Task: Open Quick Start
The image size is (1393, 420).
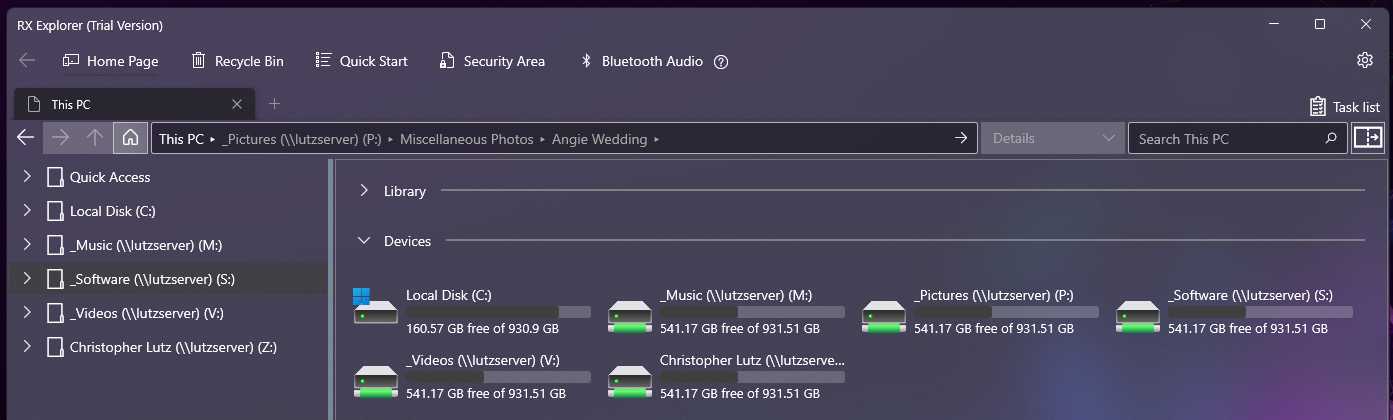Action: tap(362, 61)
